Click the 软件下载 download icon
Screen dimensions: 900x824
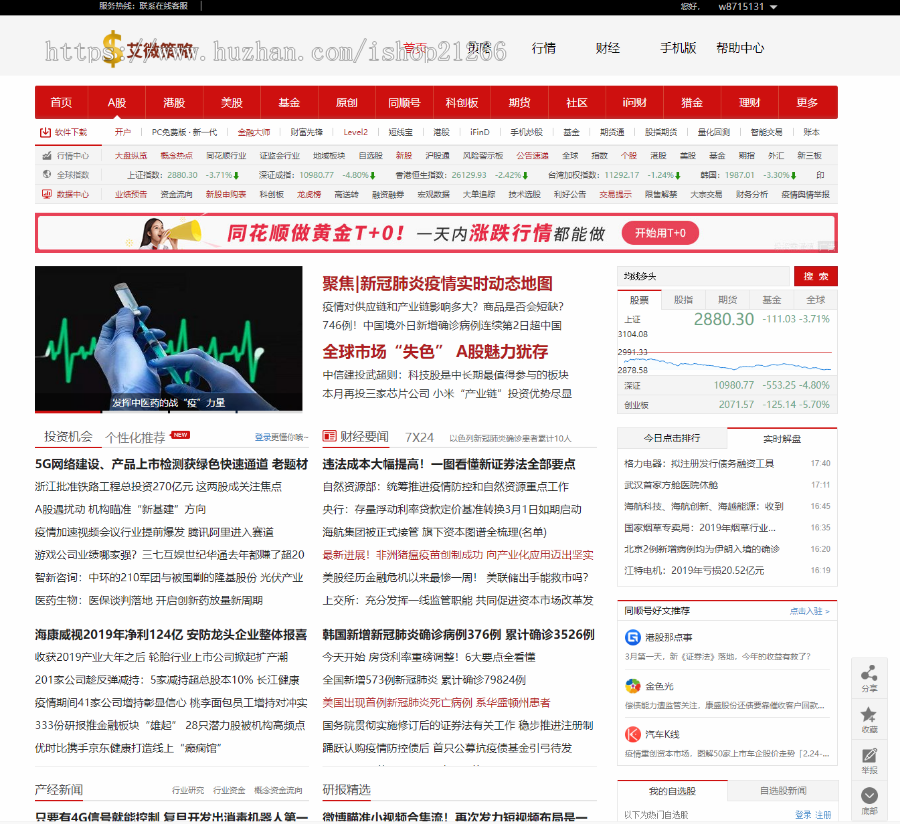coord(45,131)
